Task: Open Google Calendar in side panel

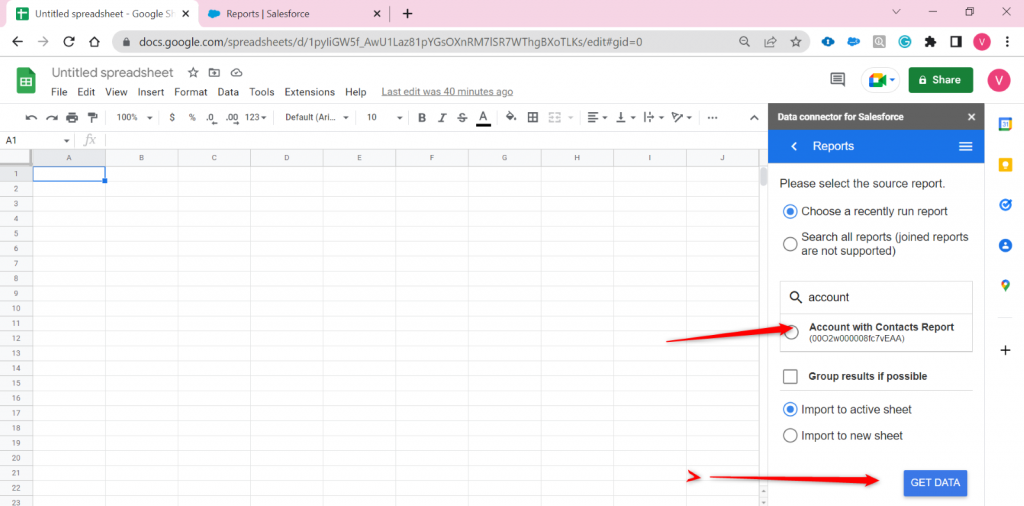Action: [1006, 124]
